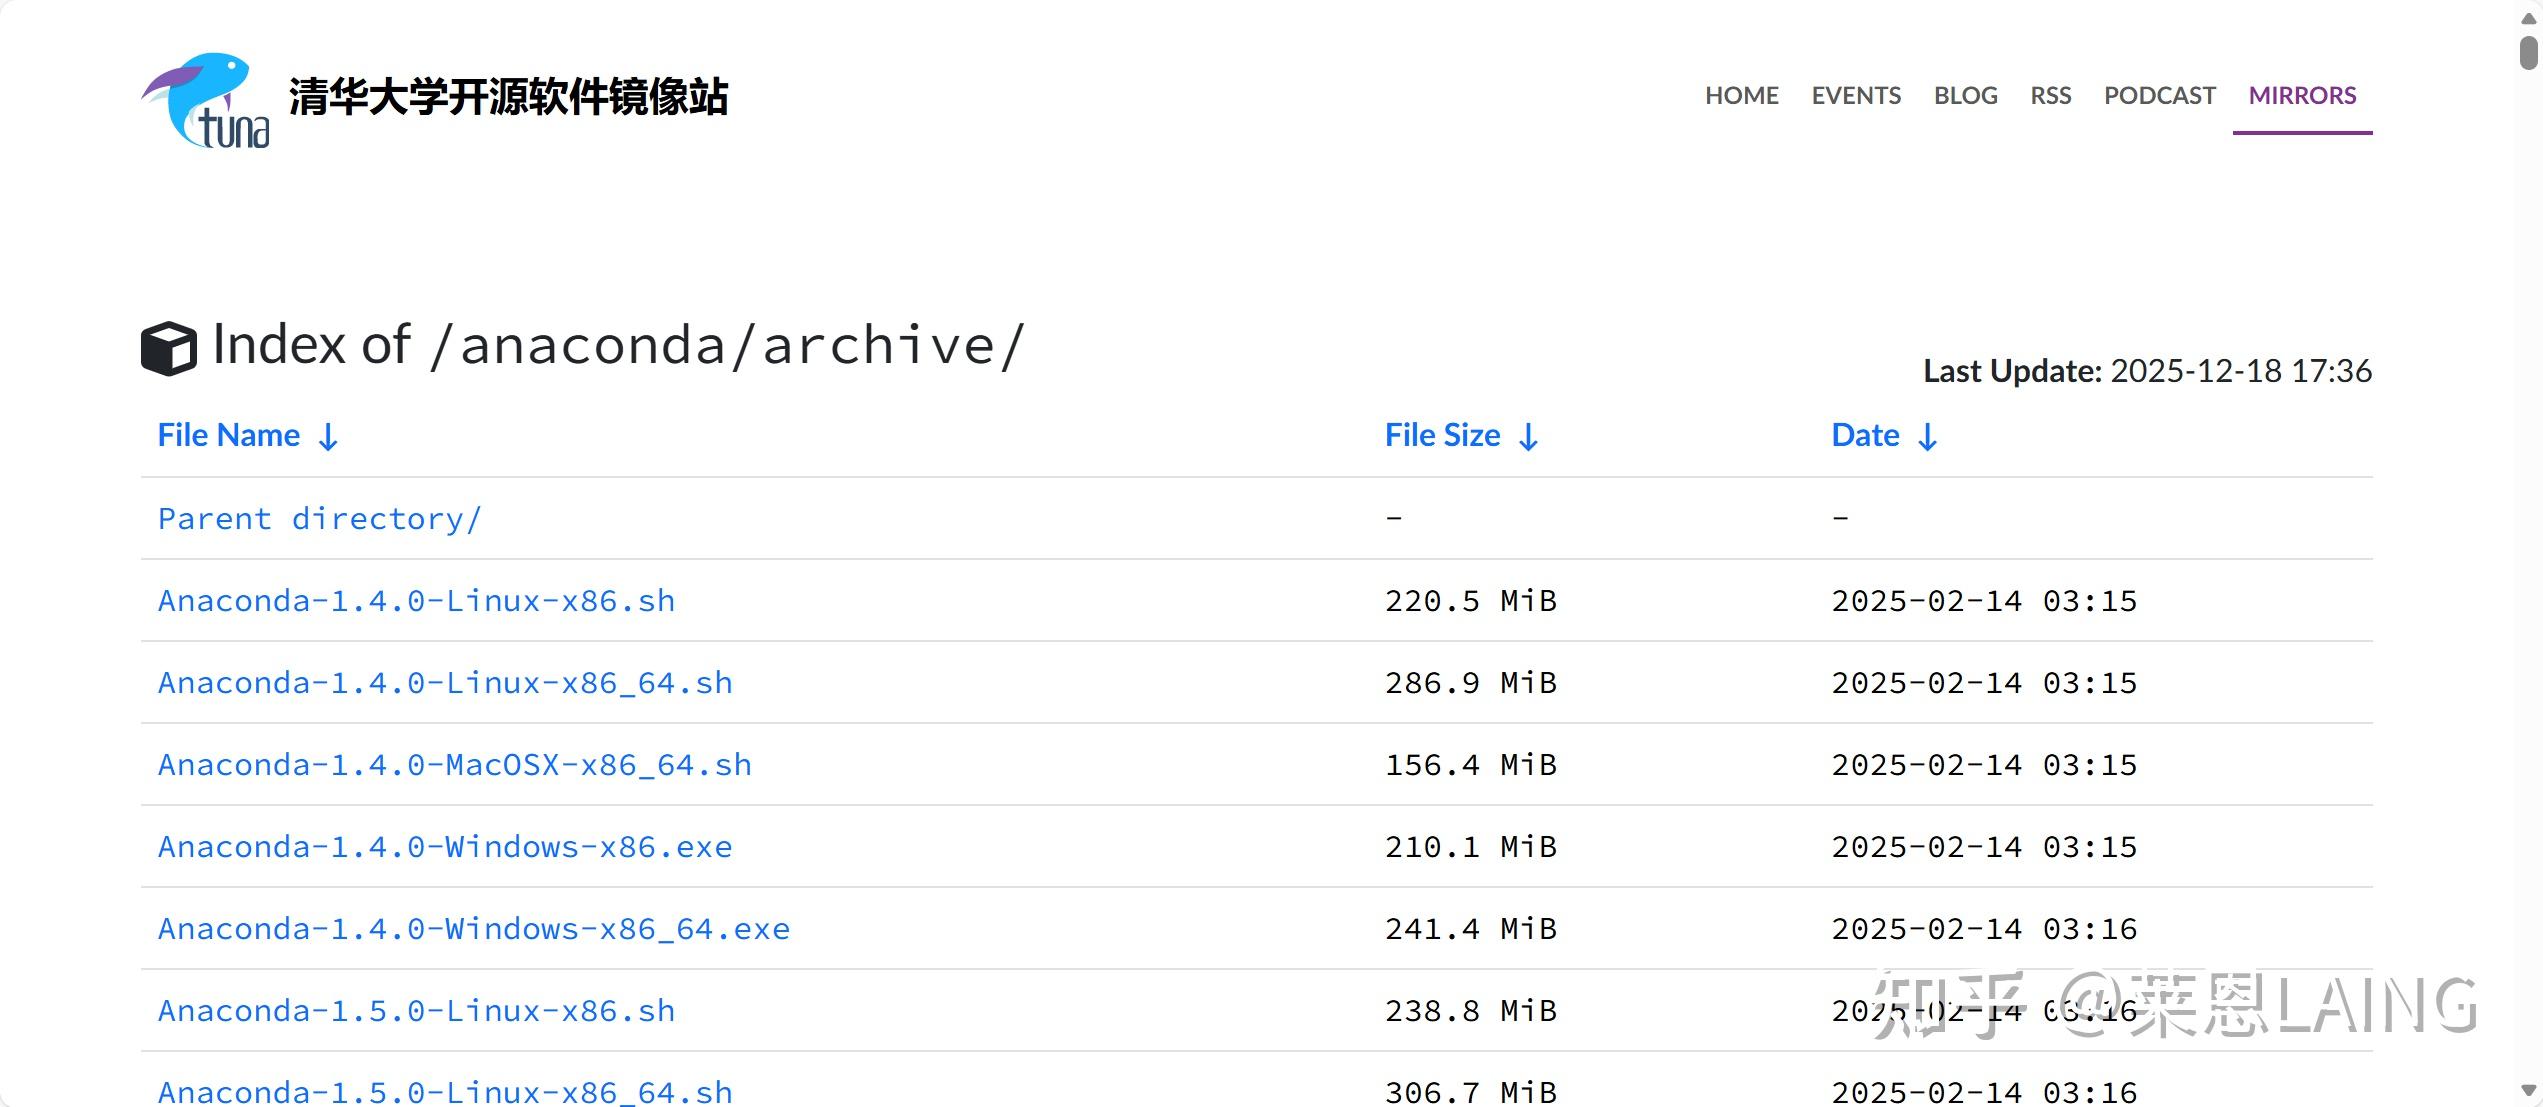Click the TUNA fish logo
This screenshot has height=1107, width=2543.
click(206, 101)
